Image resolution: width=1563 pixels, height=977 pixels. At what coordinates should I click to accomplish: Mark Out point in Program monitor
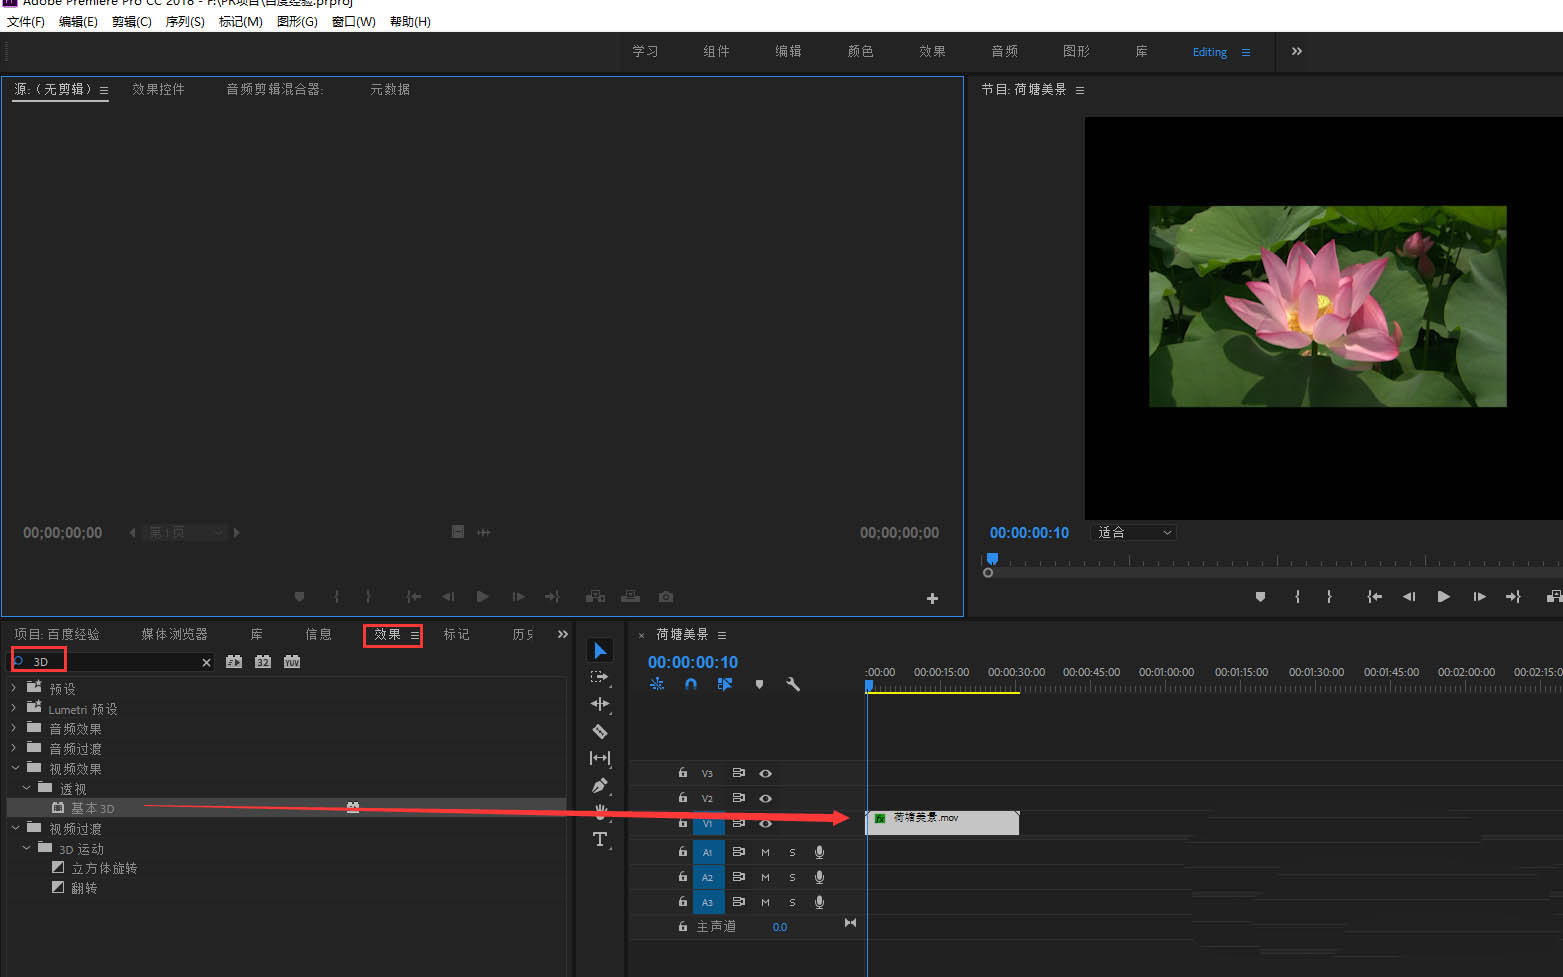[x=1329, y=597]
